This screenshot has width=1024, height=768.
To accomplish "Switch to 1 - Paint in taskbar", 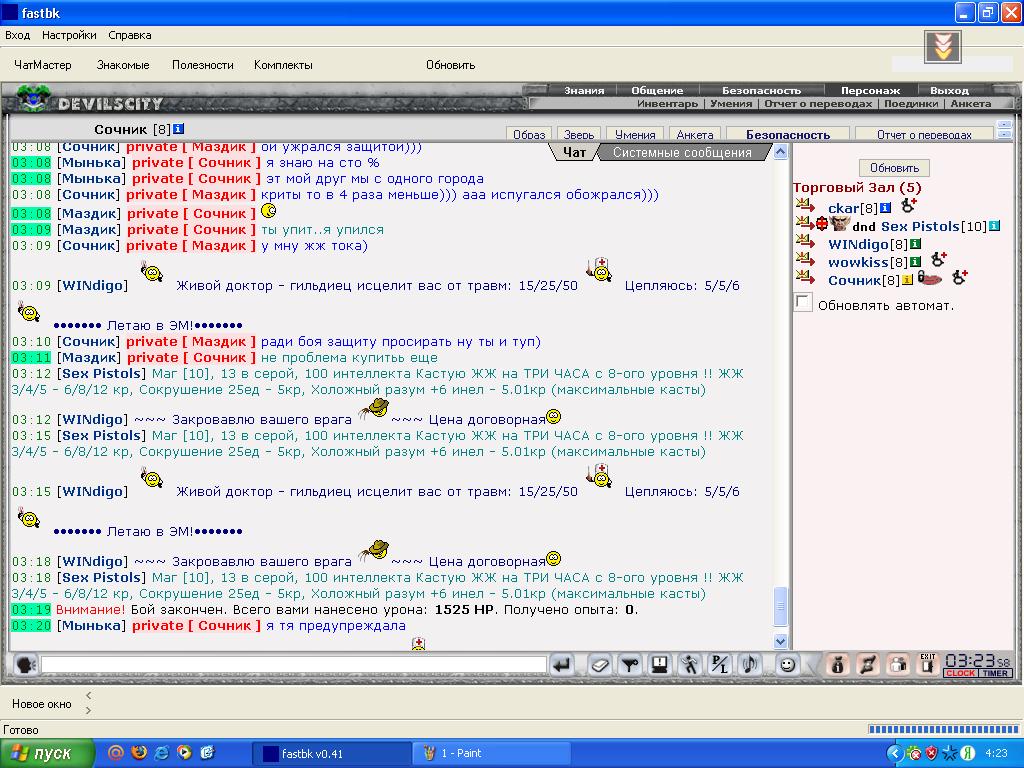I will (x=491, y=753).
